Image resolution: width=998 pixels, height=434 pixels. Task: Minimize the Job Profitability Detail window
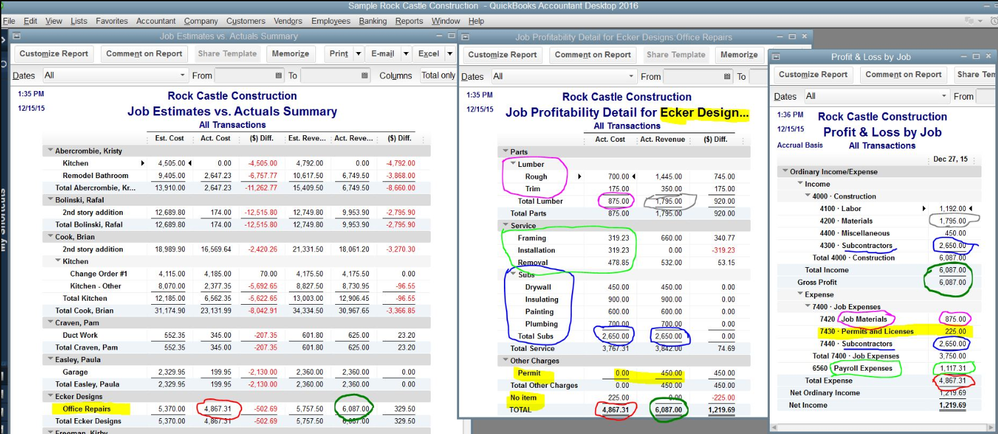780,38
